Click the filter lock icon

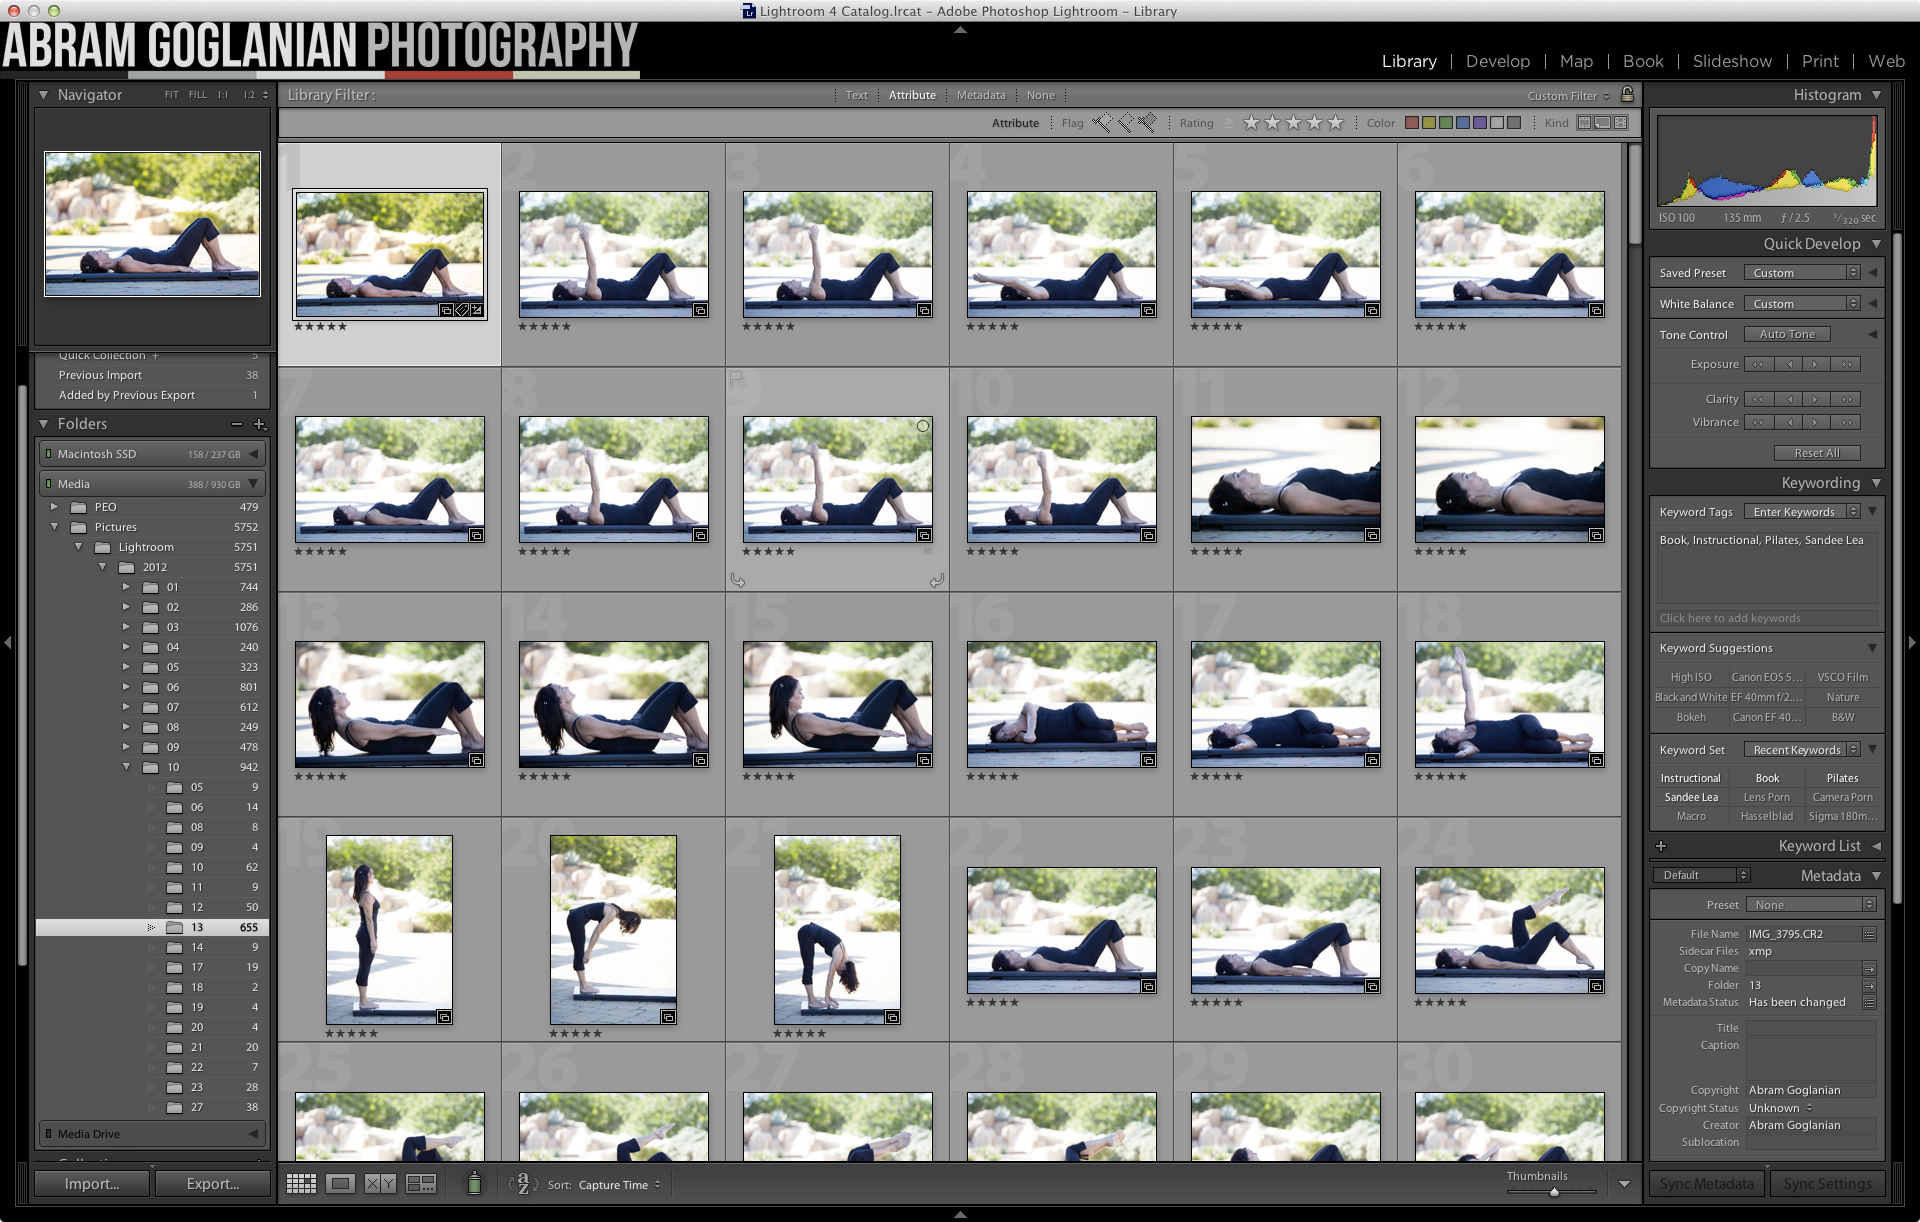1627,95
